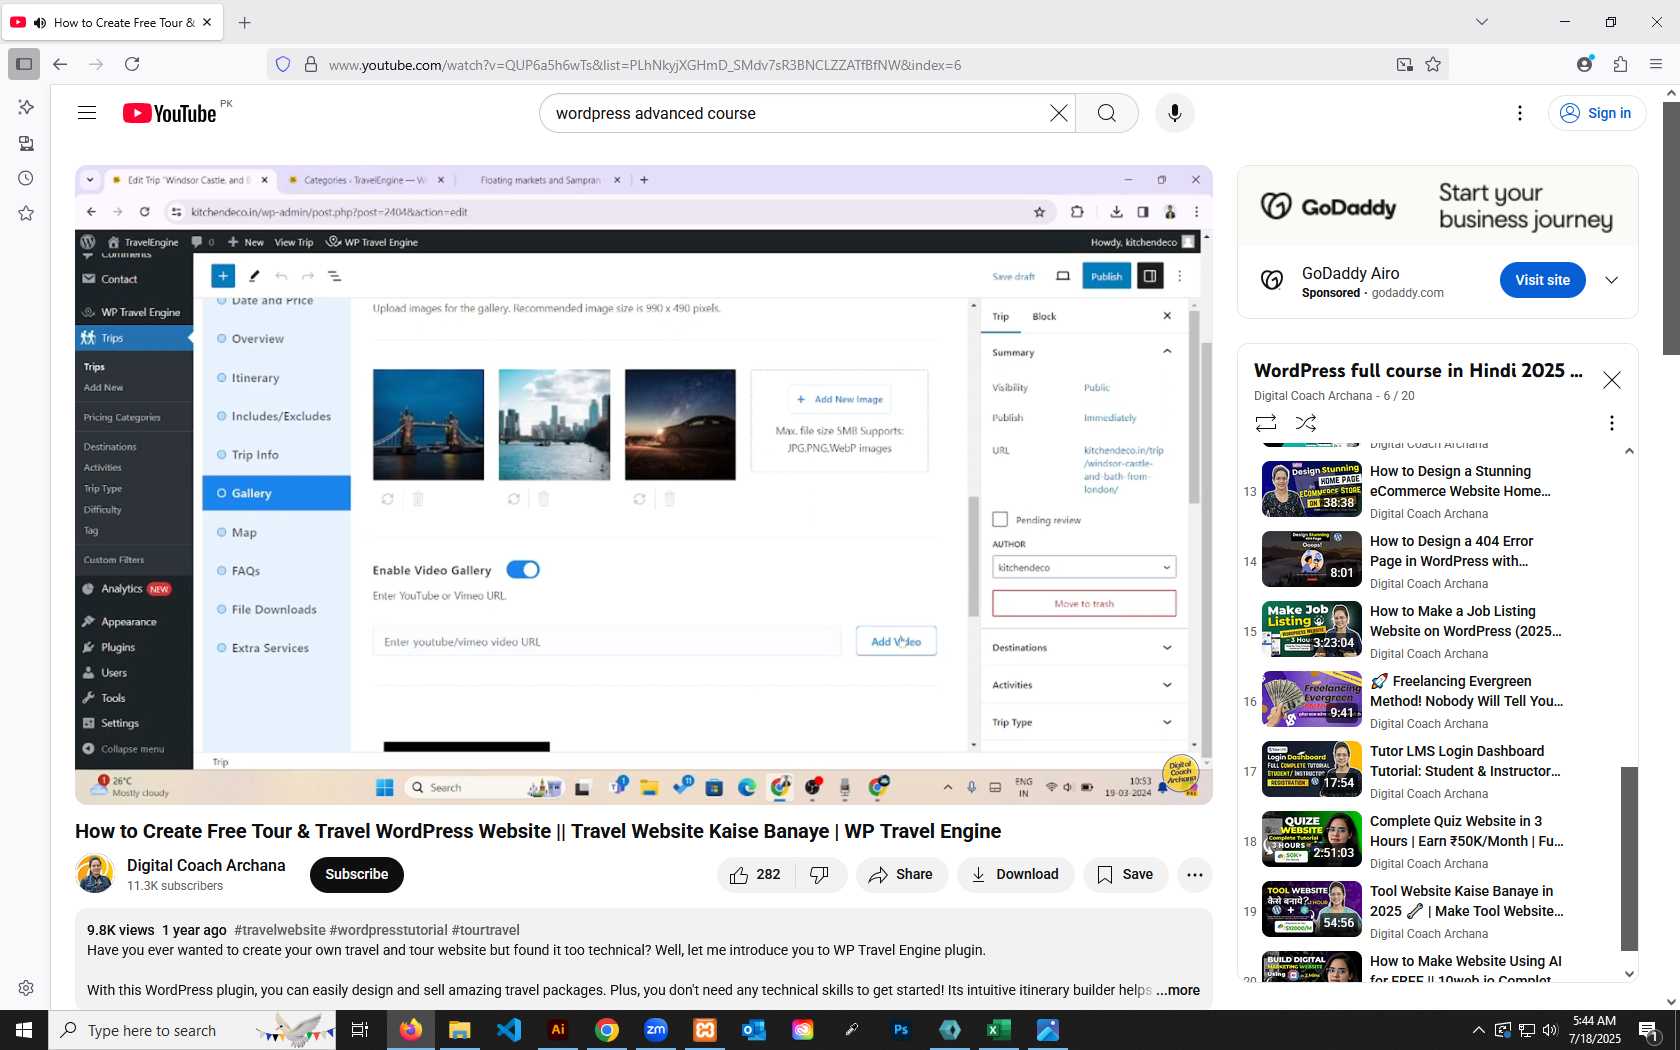
Task: Toggle playlist loop icon
Action: coord(1266,423)
